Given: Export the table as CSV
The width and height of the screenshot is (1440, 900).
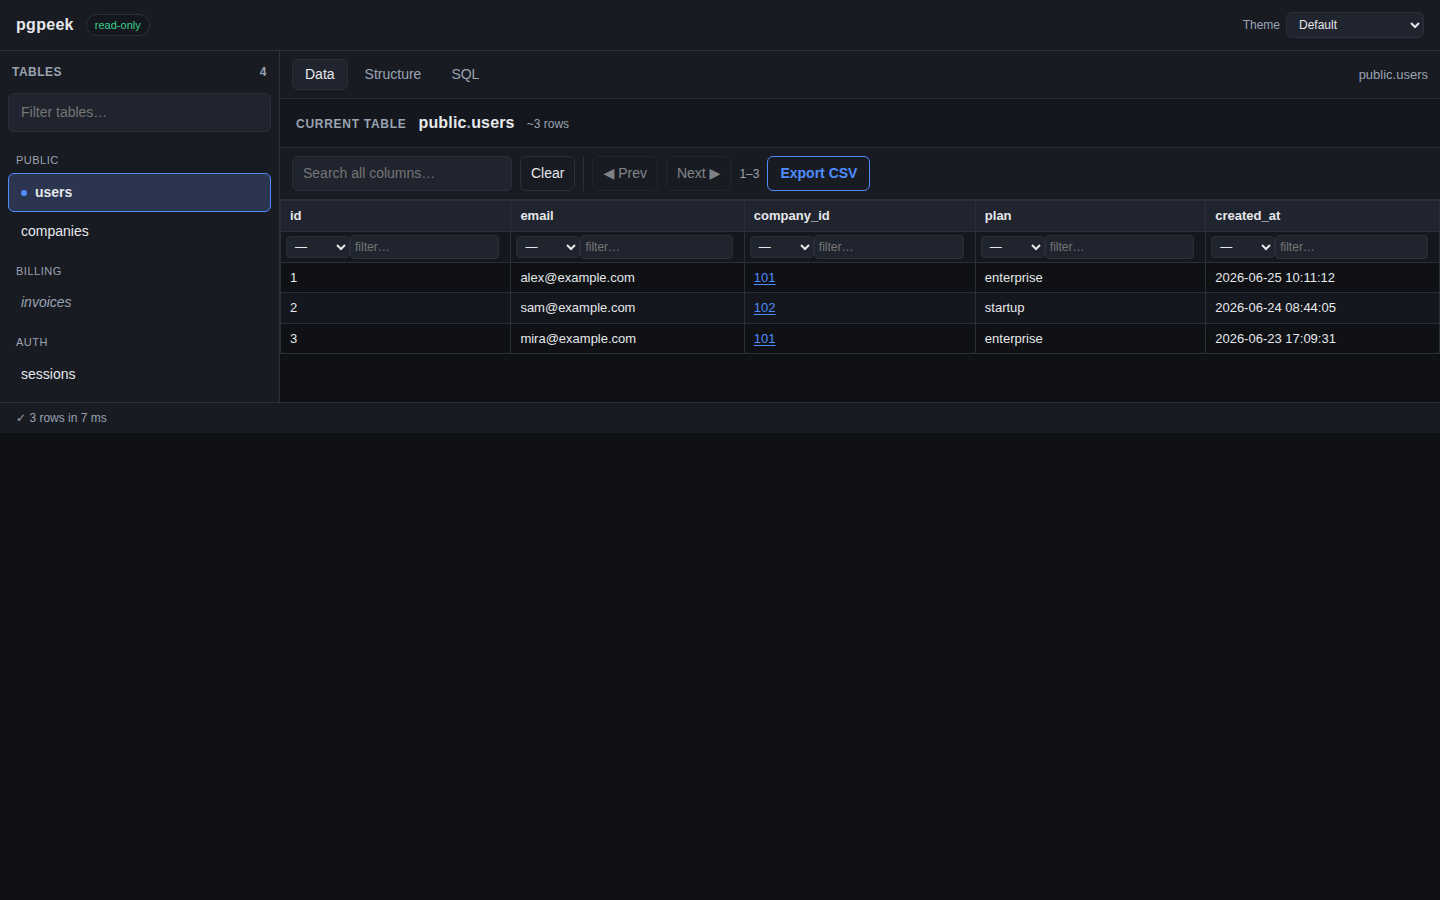Looking at the screenshot, I should pyautogui.click(x=818, y=173).
